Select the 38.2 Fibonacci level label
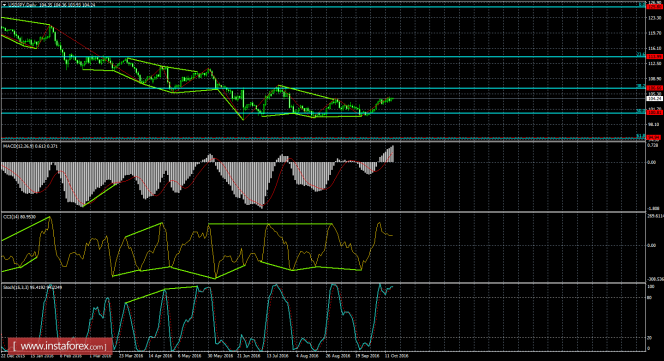This screenshot has width=664, height=361. (641, 86)
